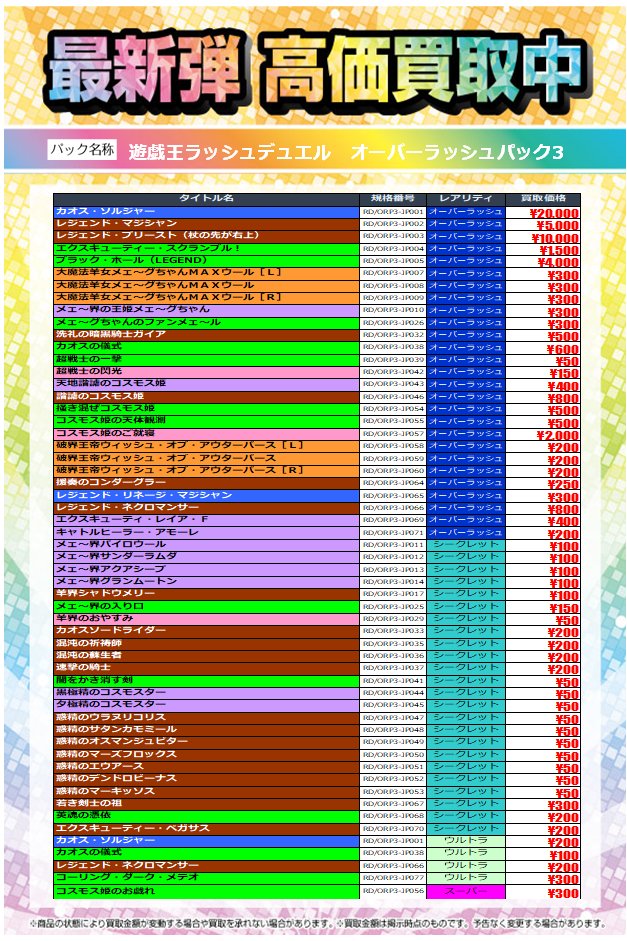
Task: Select 'レジェンド・リネージ・マジシャン' title cell
Action: pyautogui.click(x=206, y=496)
